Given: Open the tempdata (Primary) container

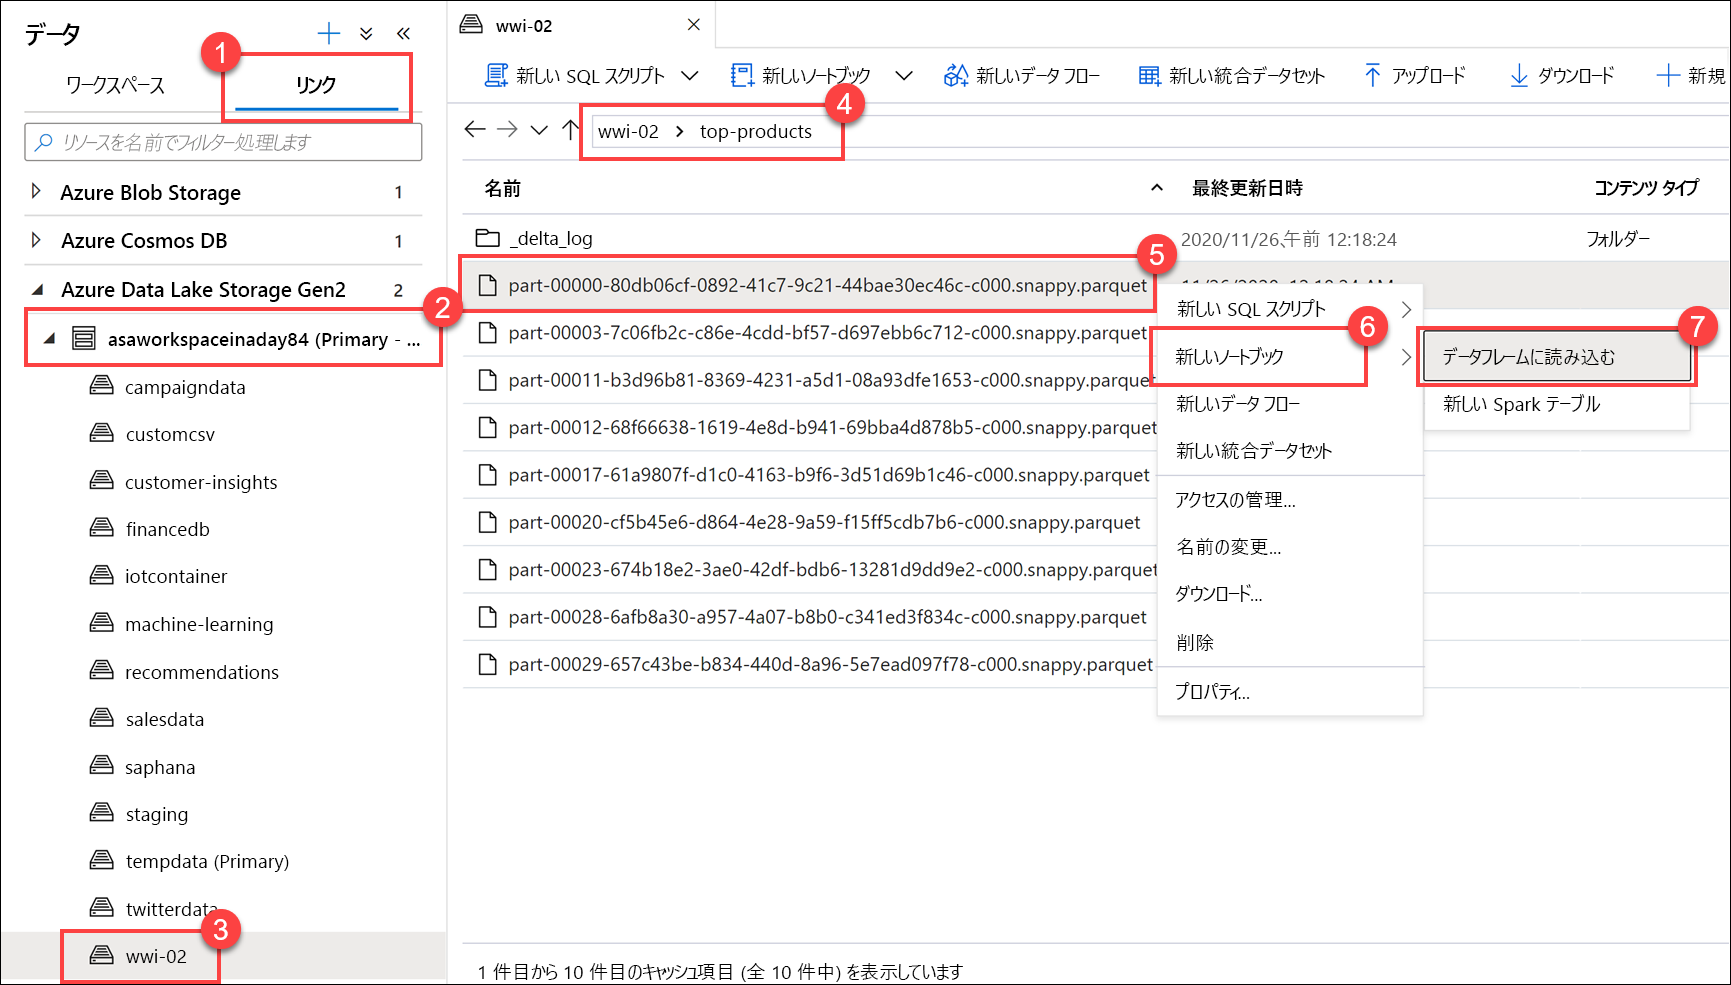Looking at the screenshot, I should click(207, 861).
